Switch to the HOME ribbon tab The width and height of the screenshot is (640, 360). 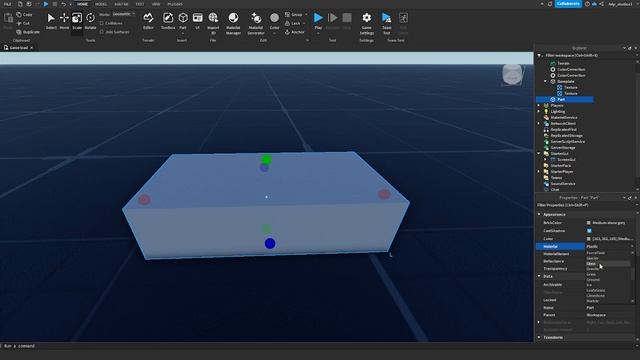click(82, 4)
